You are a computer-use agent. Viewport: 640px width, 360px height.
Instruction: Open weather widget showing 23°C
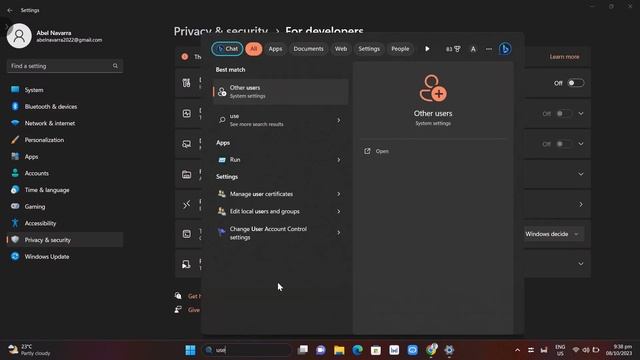click(x=29, y=350)
